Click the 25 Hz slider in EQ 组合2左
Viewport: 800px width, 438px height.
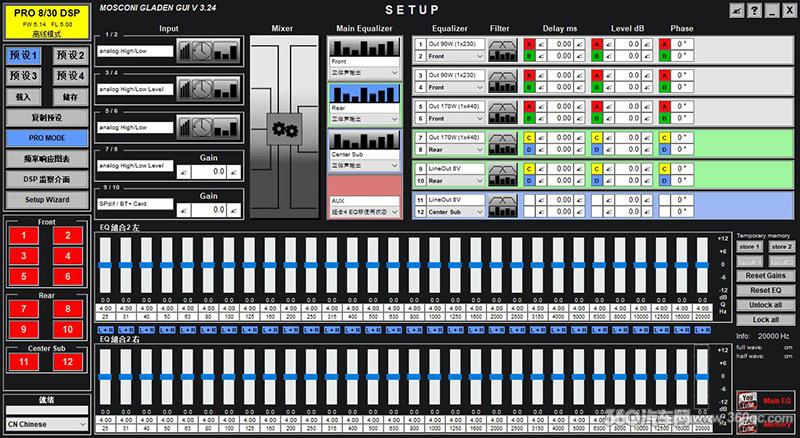[x=105, y=265]
